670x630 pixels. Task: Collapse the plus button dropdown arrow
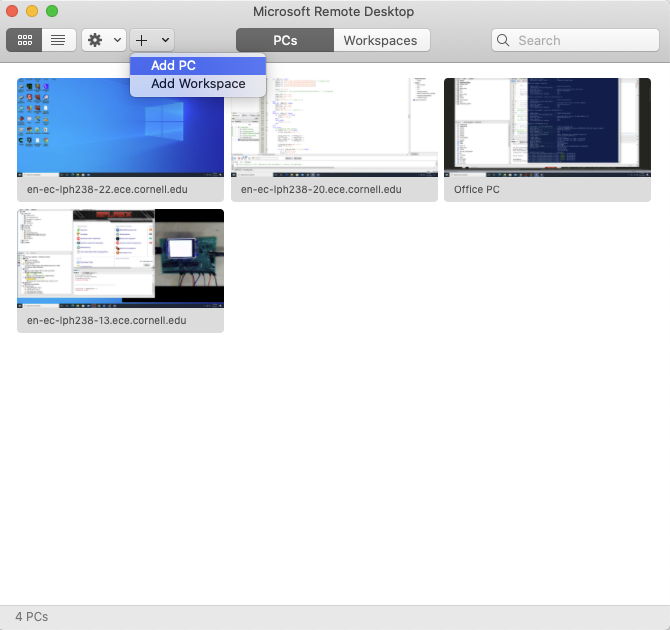click(165, 40)
